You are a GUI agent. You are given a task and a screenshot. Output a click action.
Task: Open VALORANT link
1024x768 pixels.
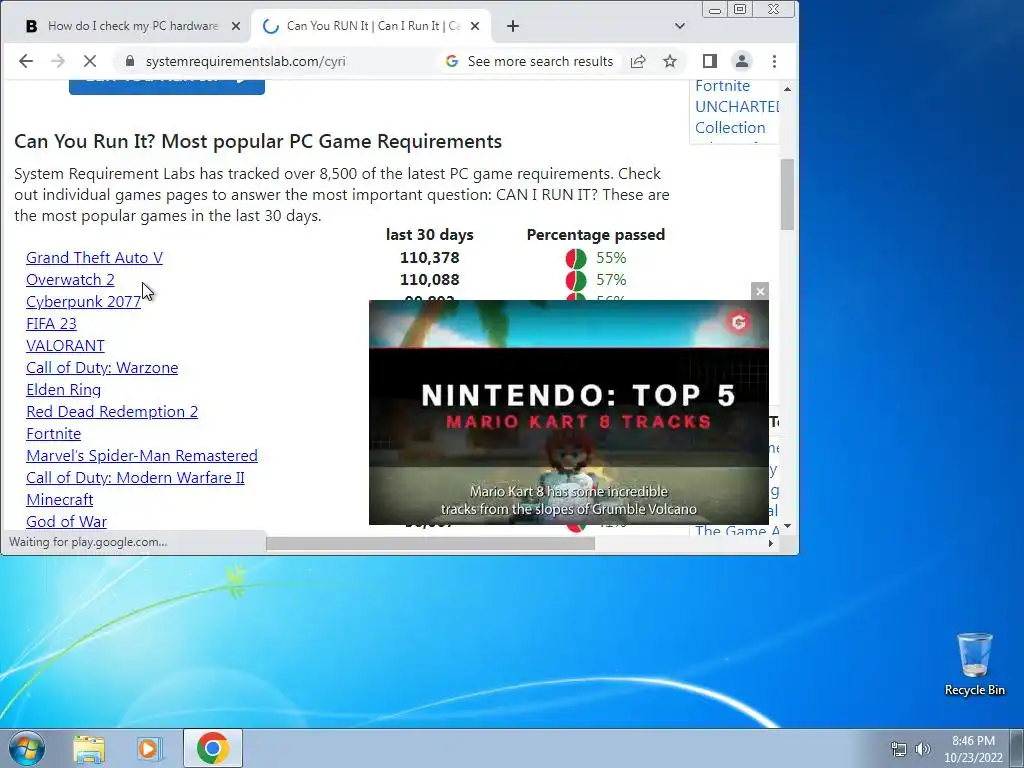click(x=65, y=345)
